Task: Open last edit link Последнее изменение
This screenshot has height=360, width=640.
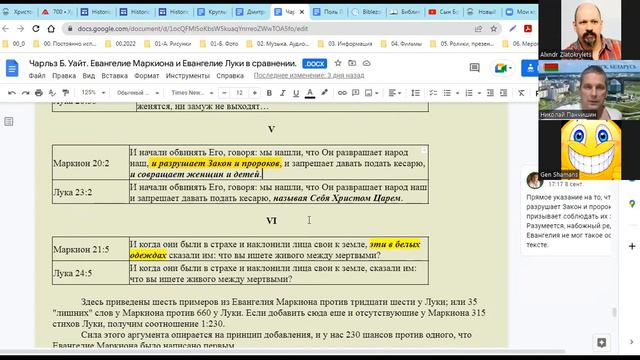Action: coord(309,76)
